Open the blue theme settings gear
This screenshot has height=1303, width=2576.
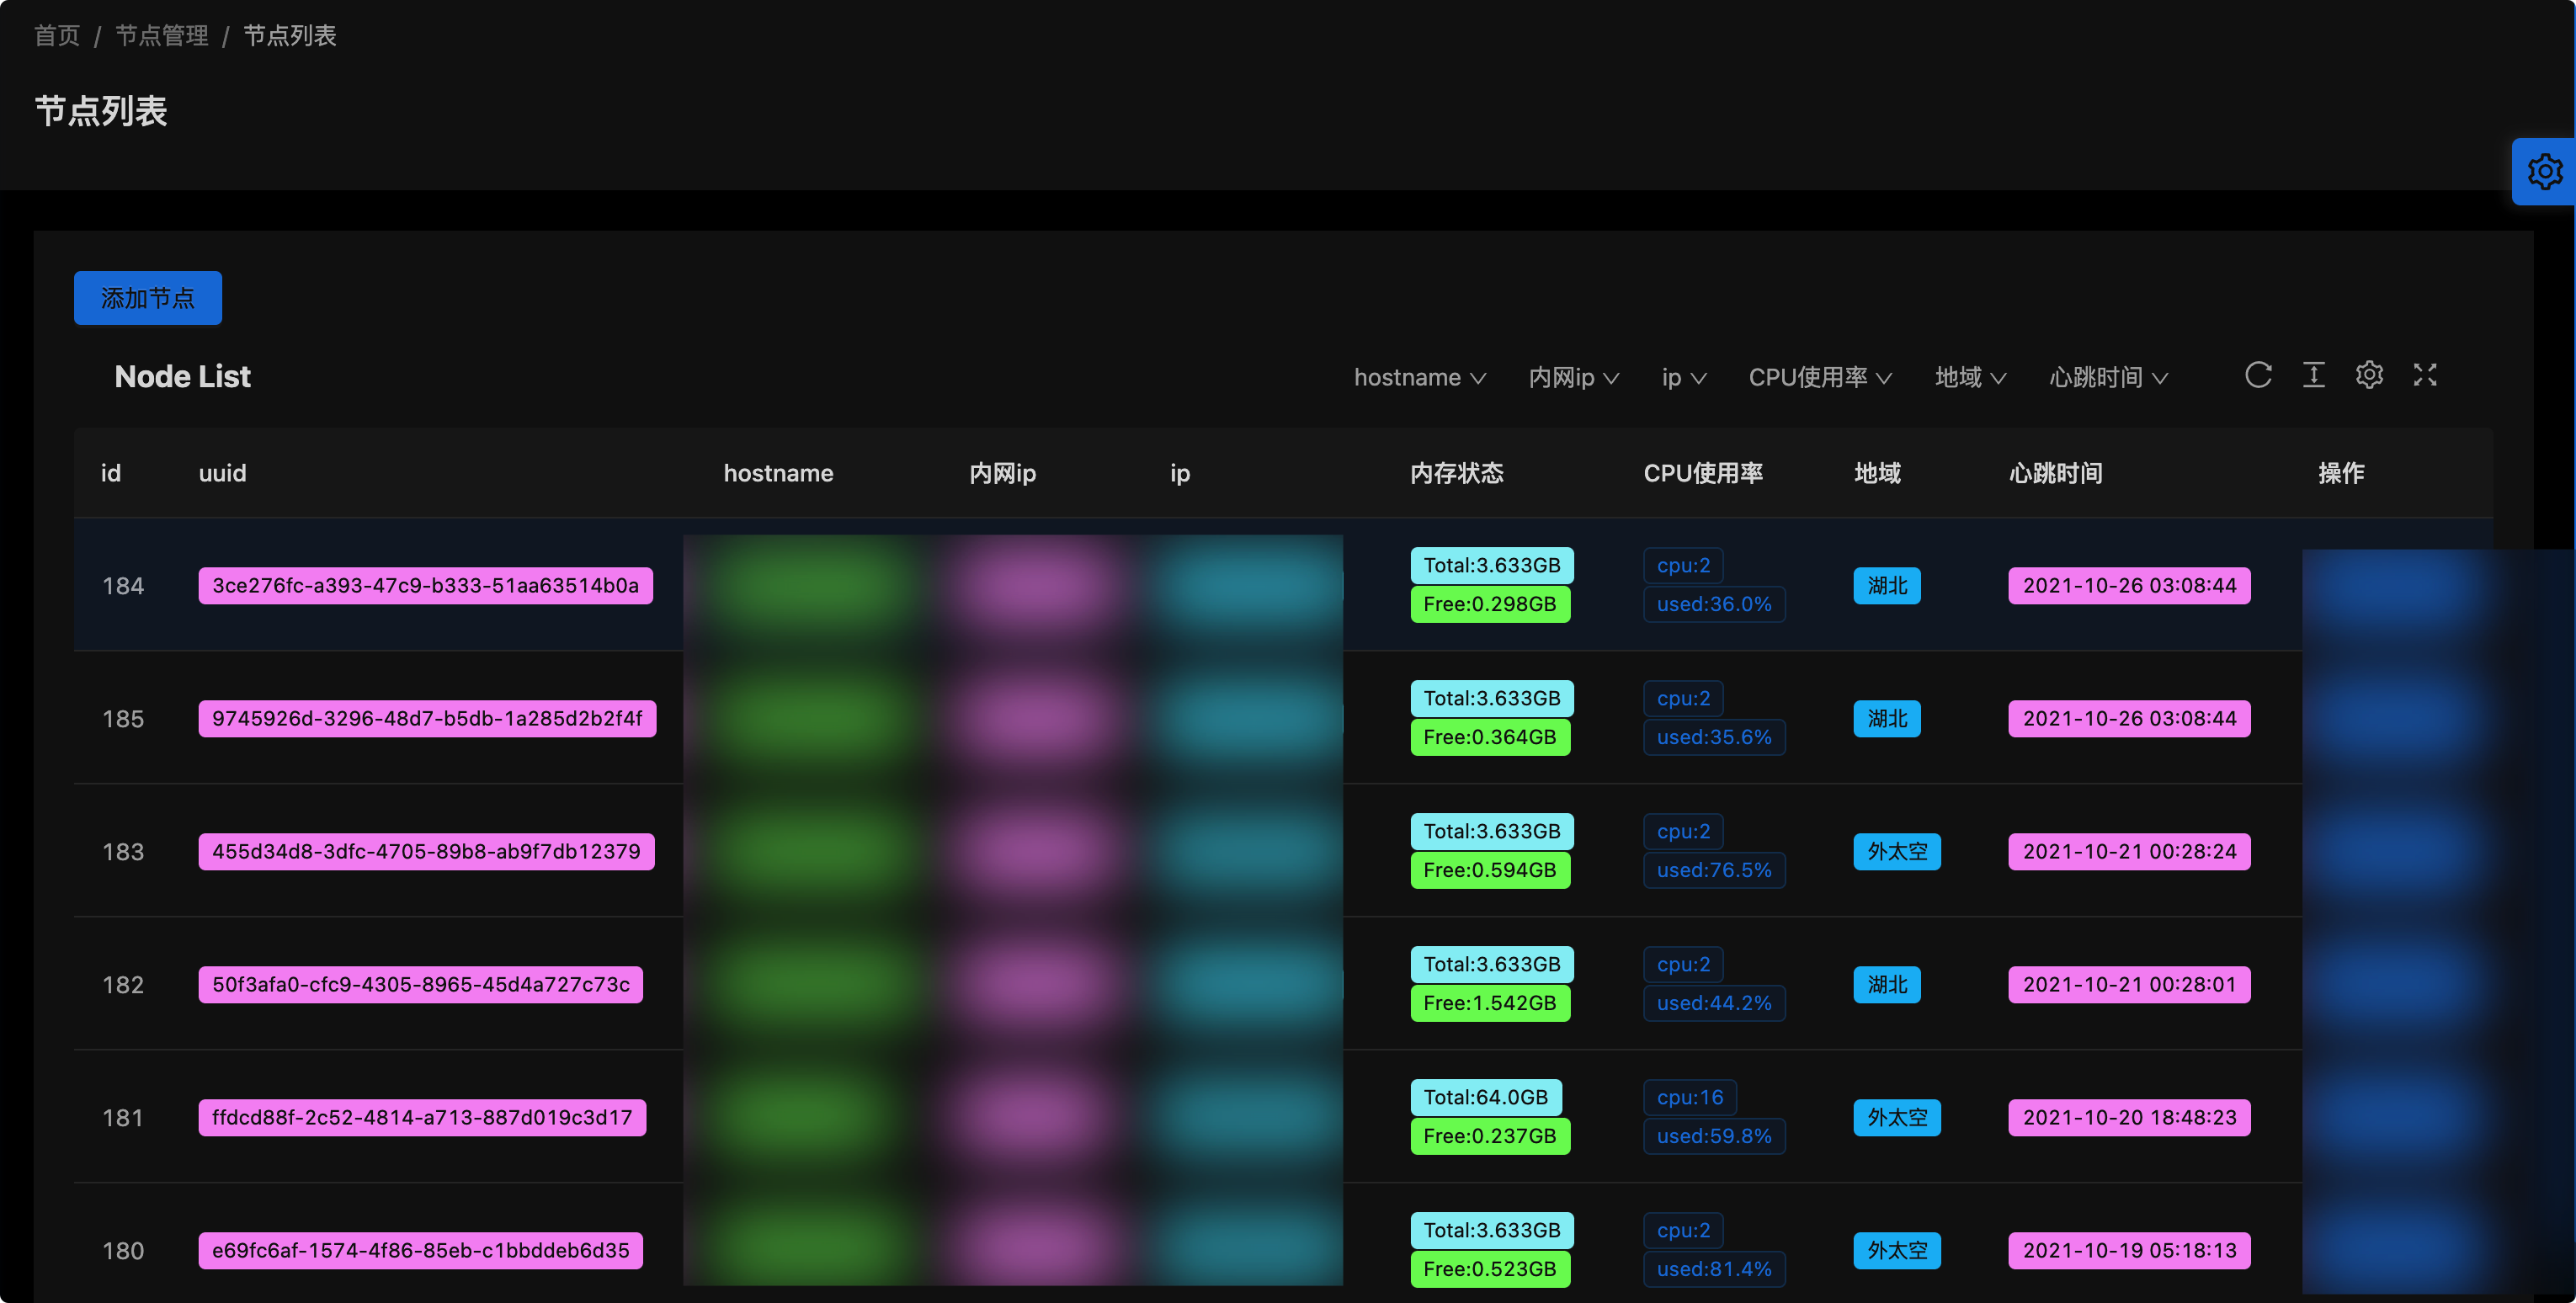click(x=2544, y=172)
